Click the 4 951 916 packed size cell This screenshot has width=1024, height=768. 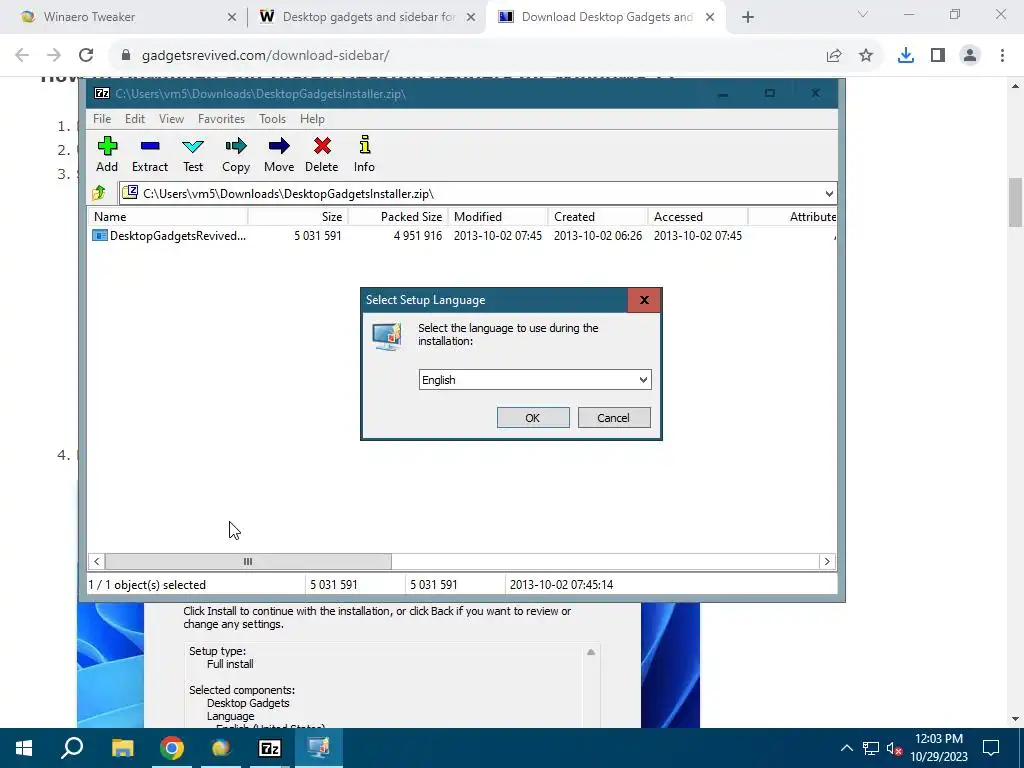tap(417, 236)
